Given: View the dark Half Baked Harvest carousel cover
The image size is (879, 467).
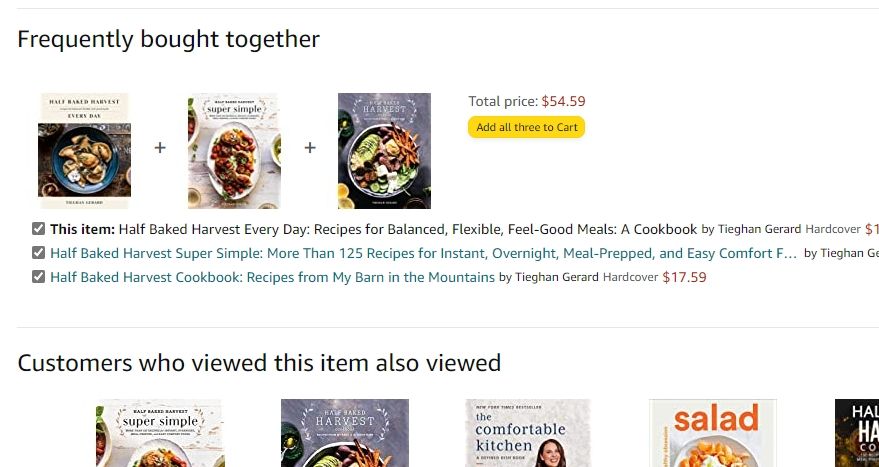Looking at the screenshot, I should 345,433.
